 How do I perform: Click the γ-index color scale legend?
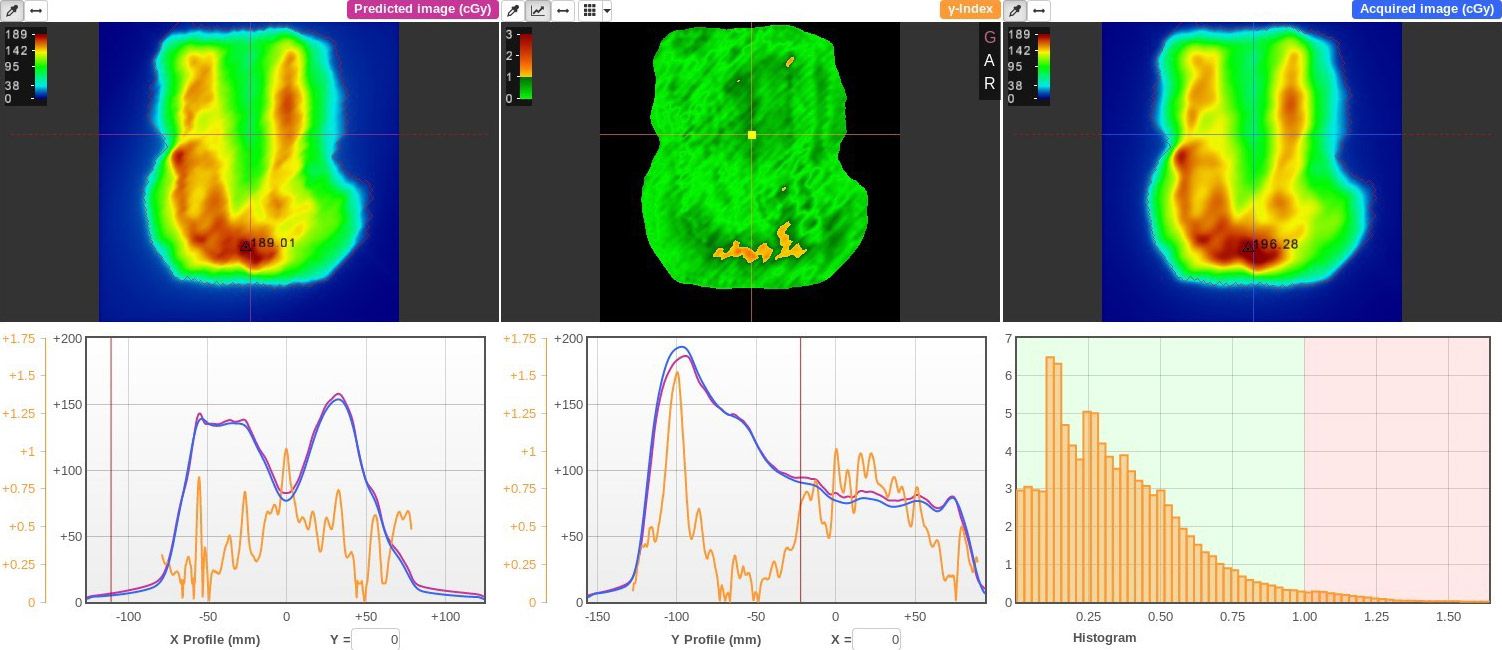pos(525,66)
